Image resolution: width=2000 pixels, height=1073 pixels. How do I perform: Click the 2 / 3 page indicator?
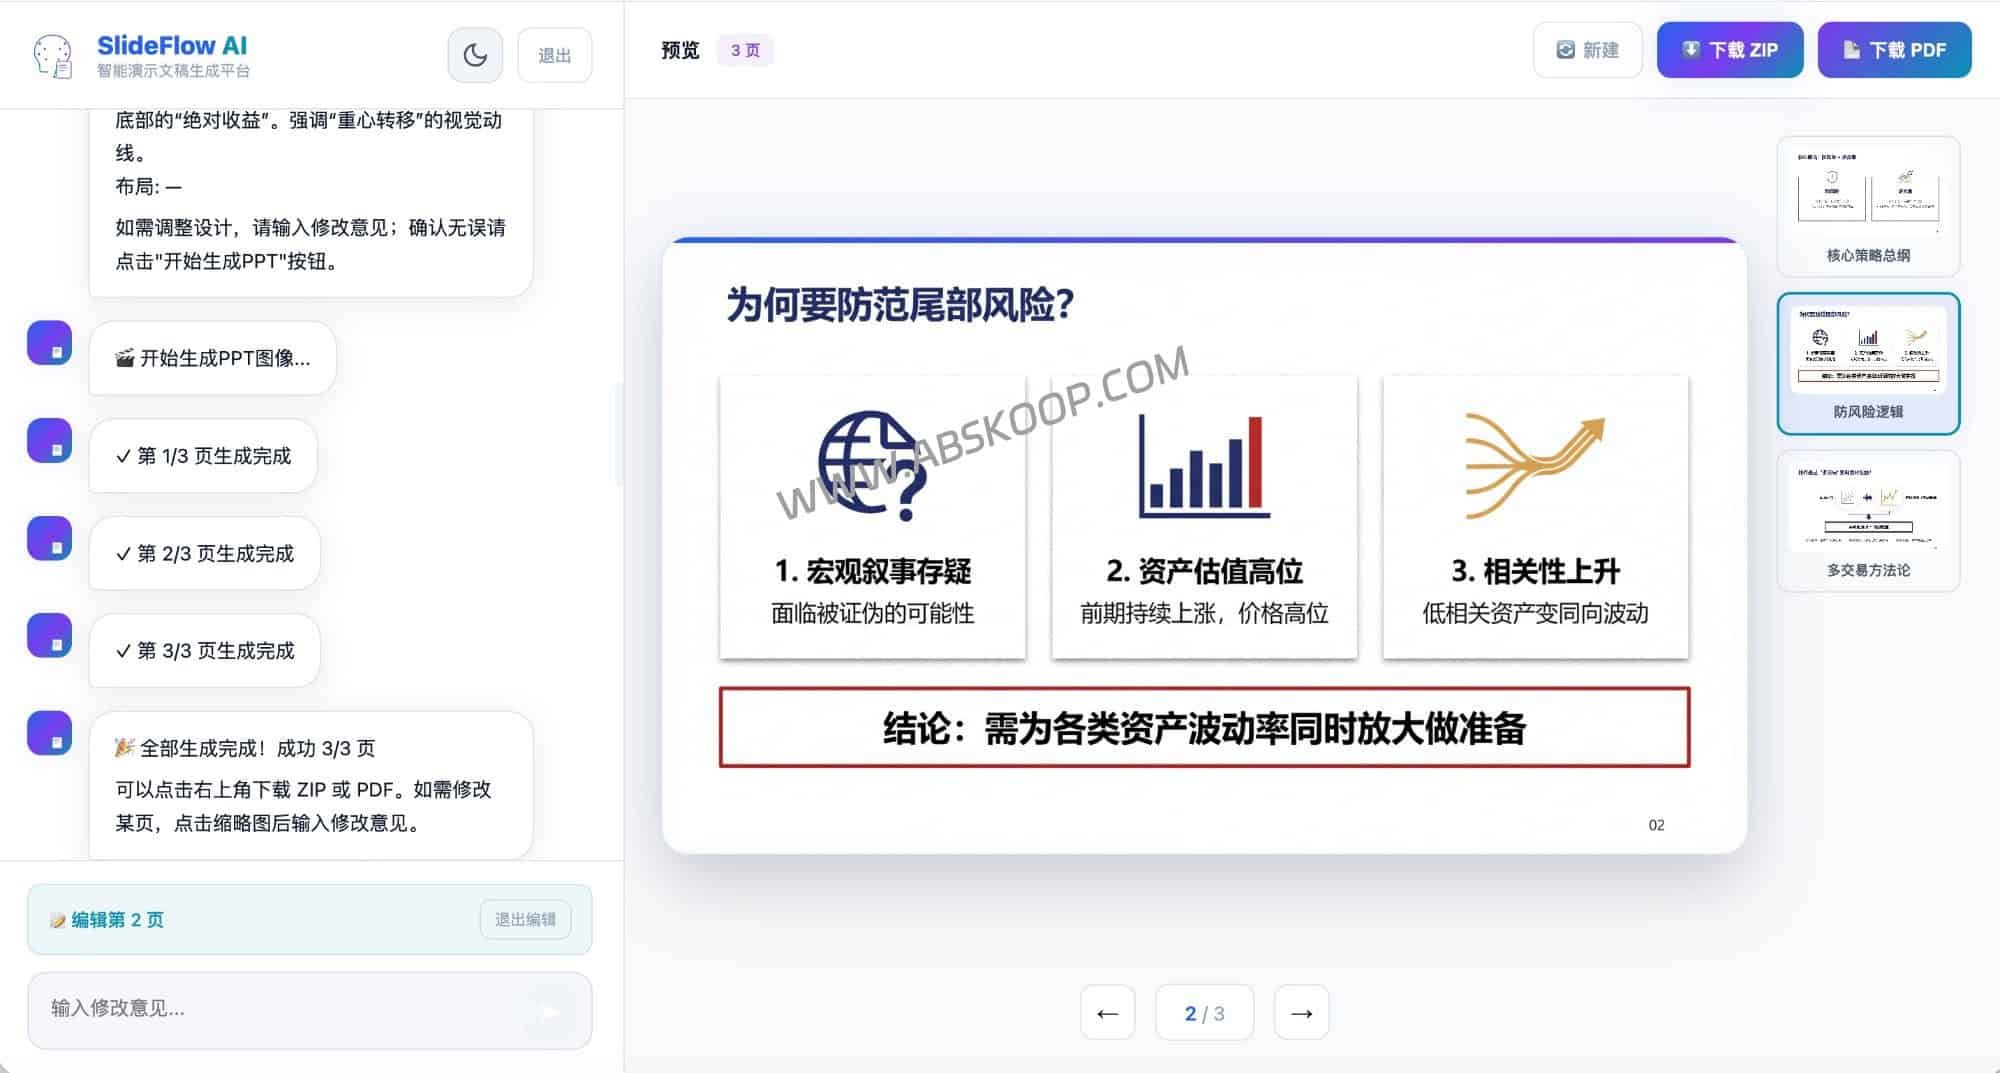tap(1204, 1012)
